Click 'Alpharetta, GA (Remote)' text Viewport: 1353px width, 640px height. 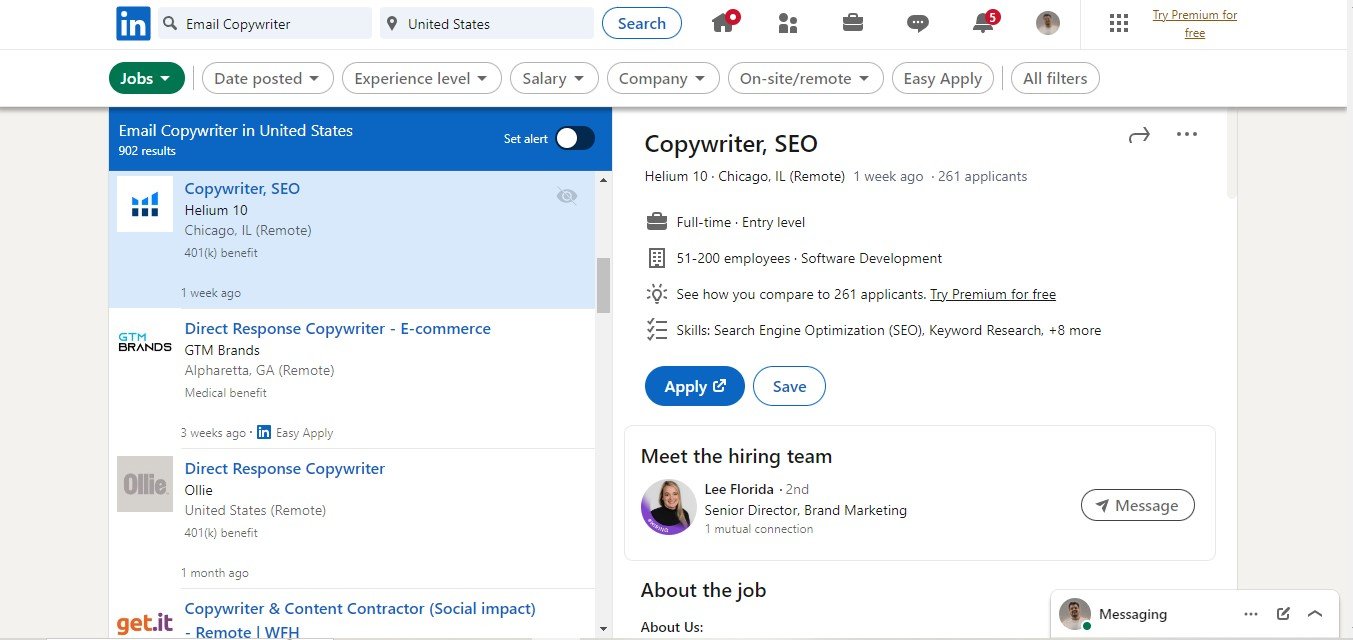click(x=259, y=370)
